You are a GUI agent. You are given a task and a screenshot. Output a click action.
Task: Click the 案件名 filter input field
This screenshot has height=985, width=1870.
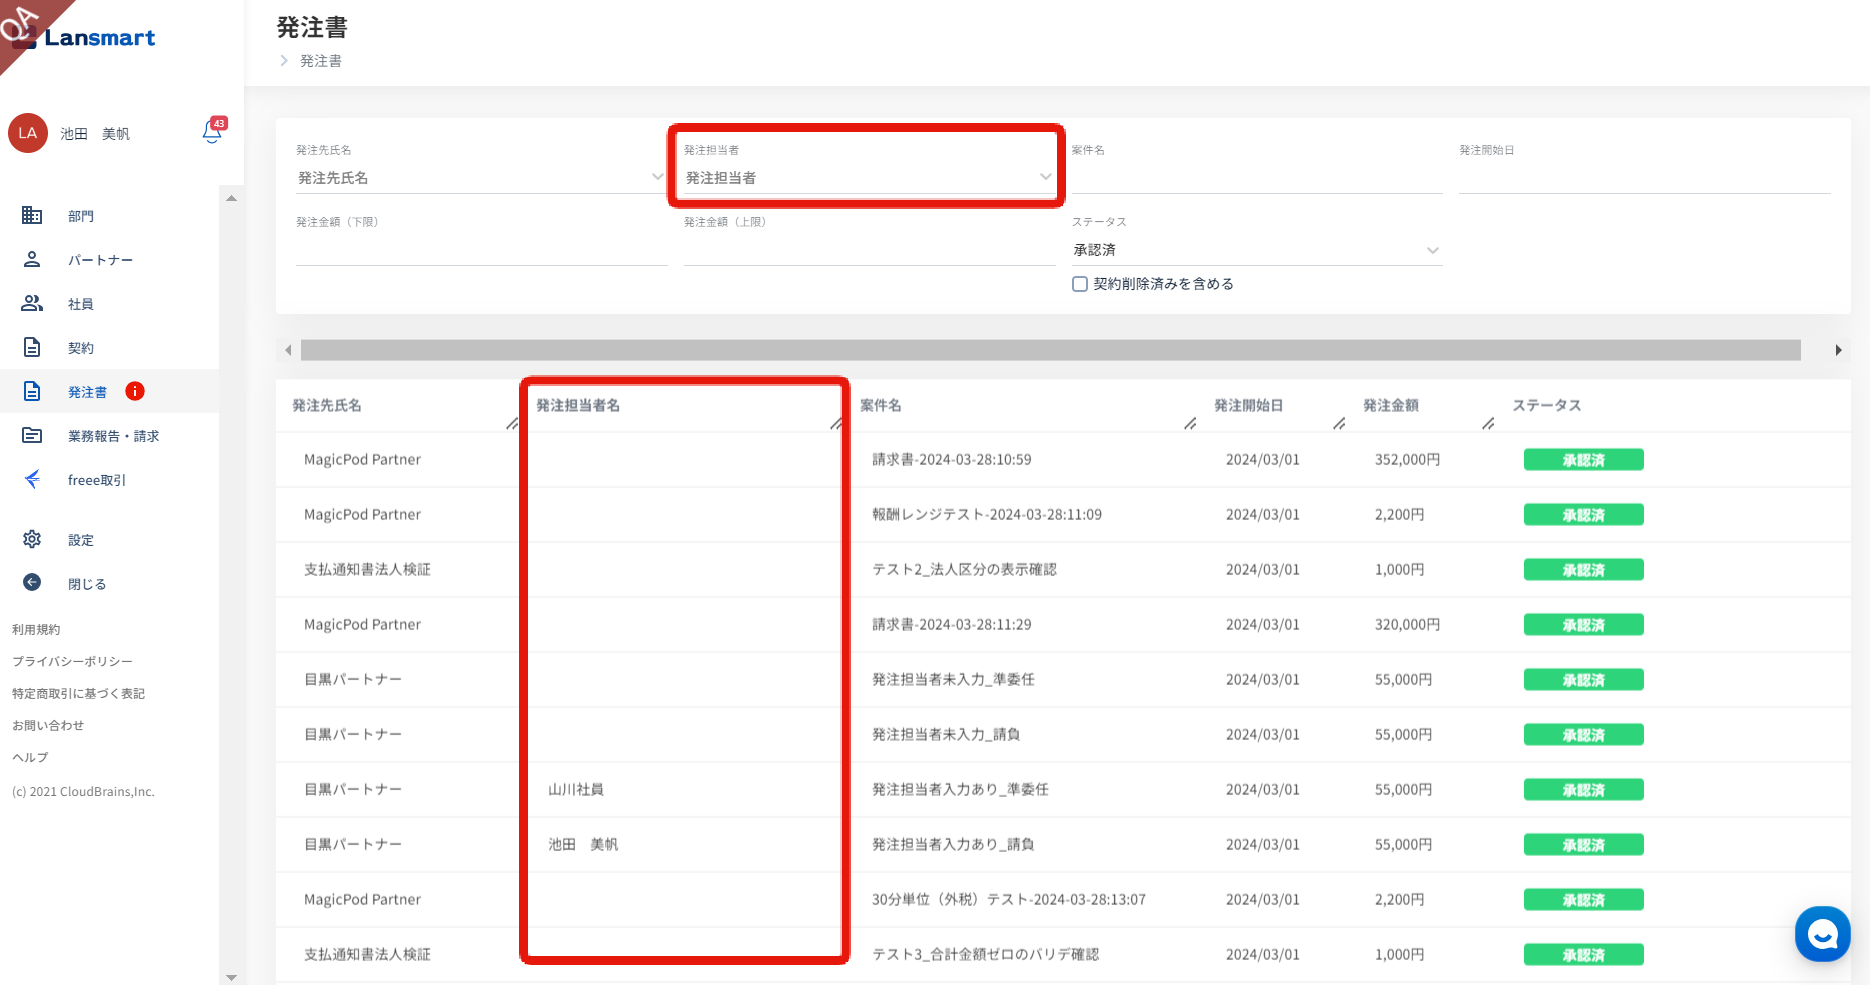click(x=1257, y=178)
